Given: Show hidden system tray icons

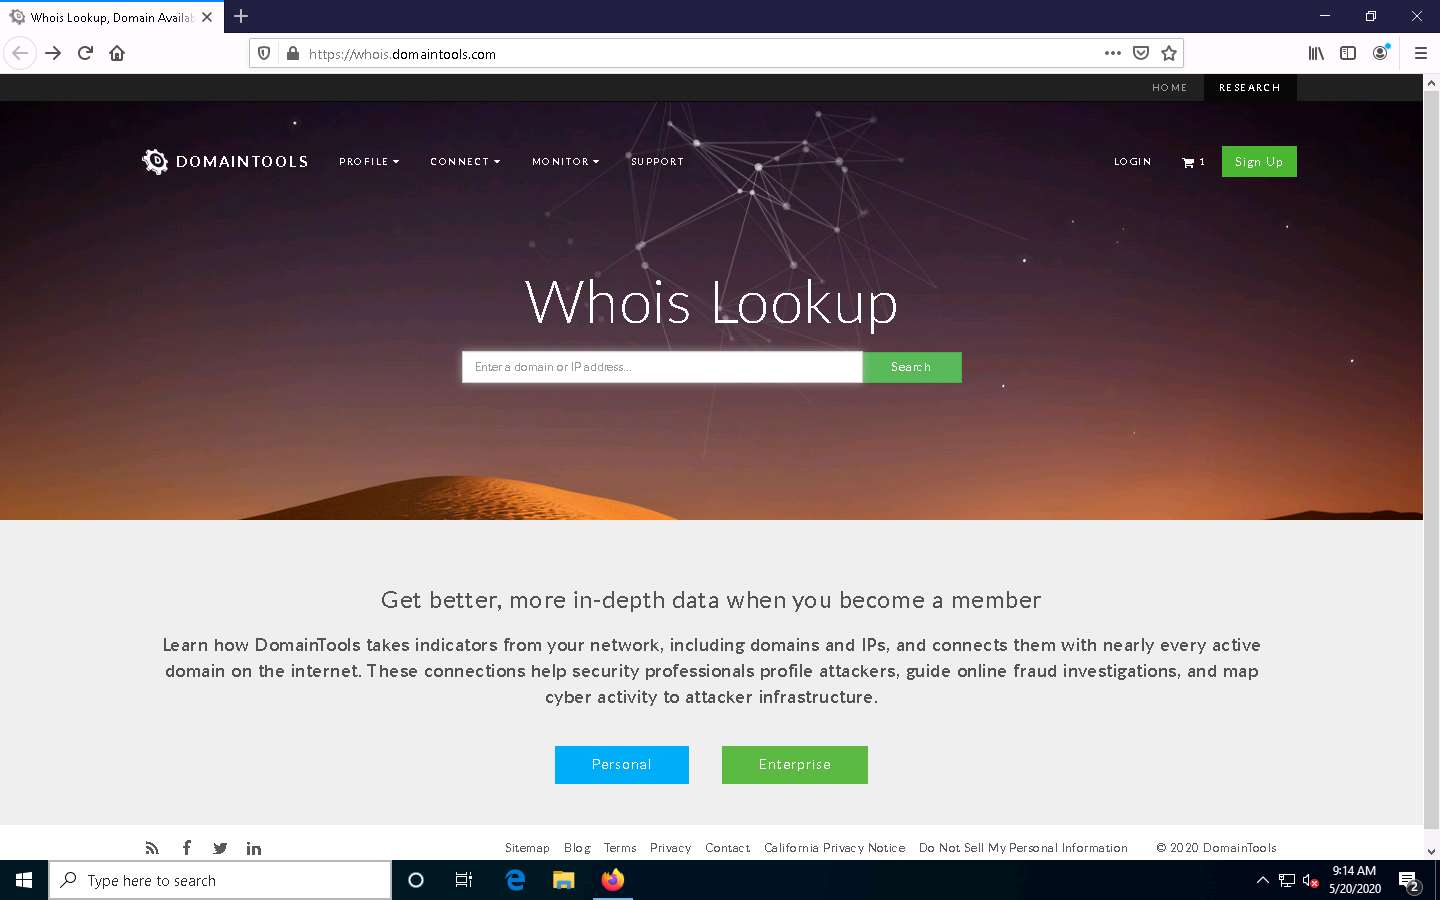Looking at the screenshot, I should coord(1262,880).
